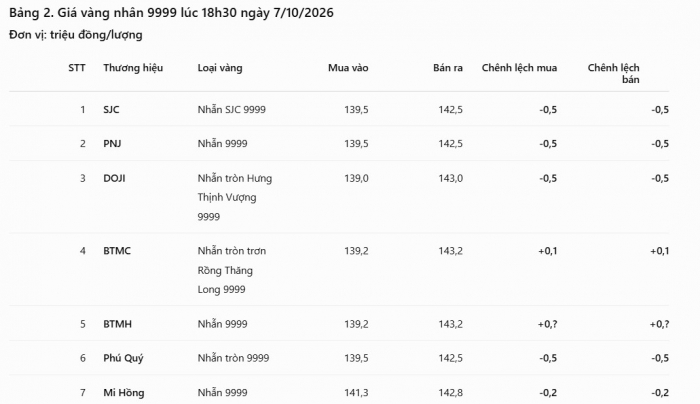Select the PNJ brand cell
This screenshot has width=700, height=404.
tap(112, 144)
